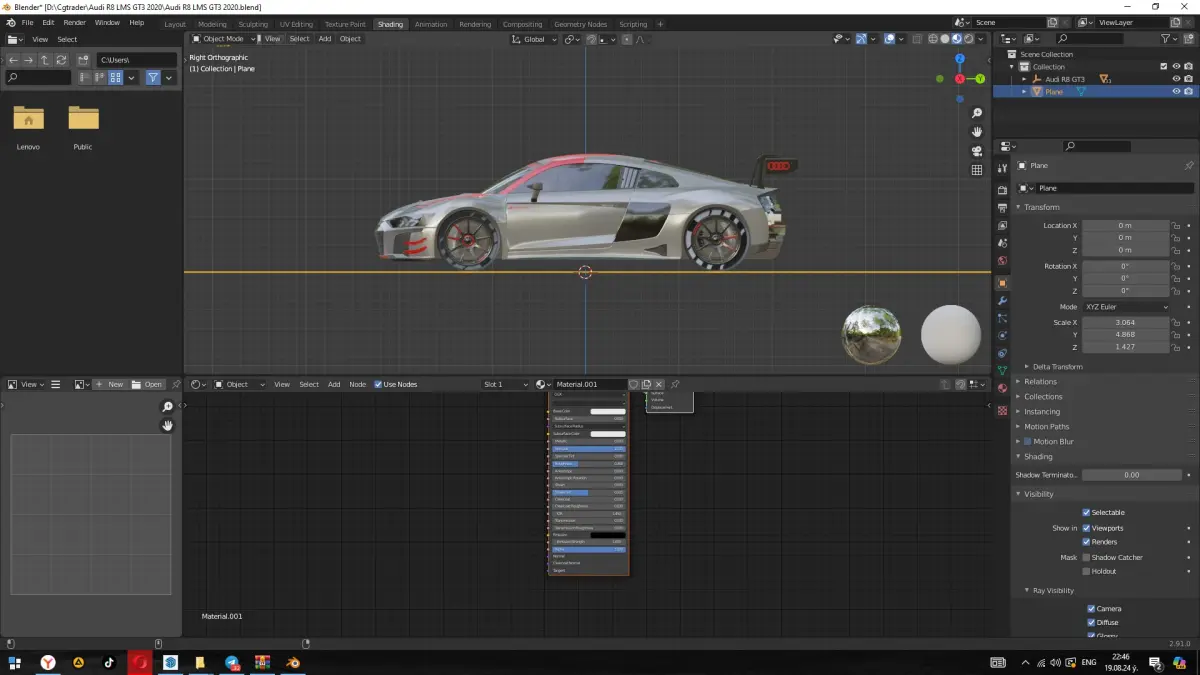Hide the Plane object using eye icon
Image resolution: width=1200 pixels, height=675 pixels.
(1176, 91)
